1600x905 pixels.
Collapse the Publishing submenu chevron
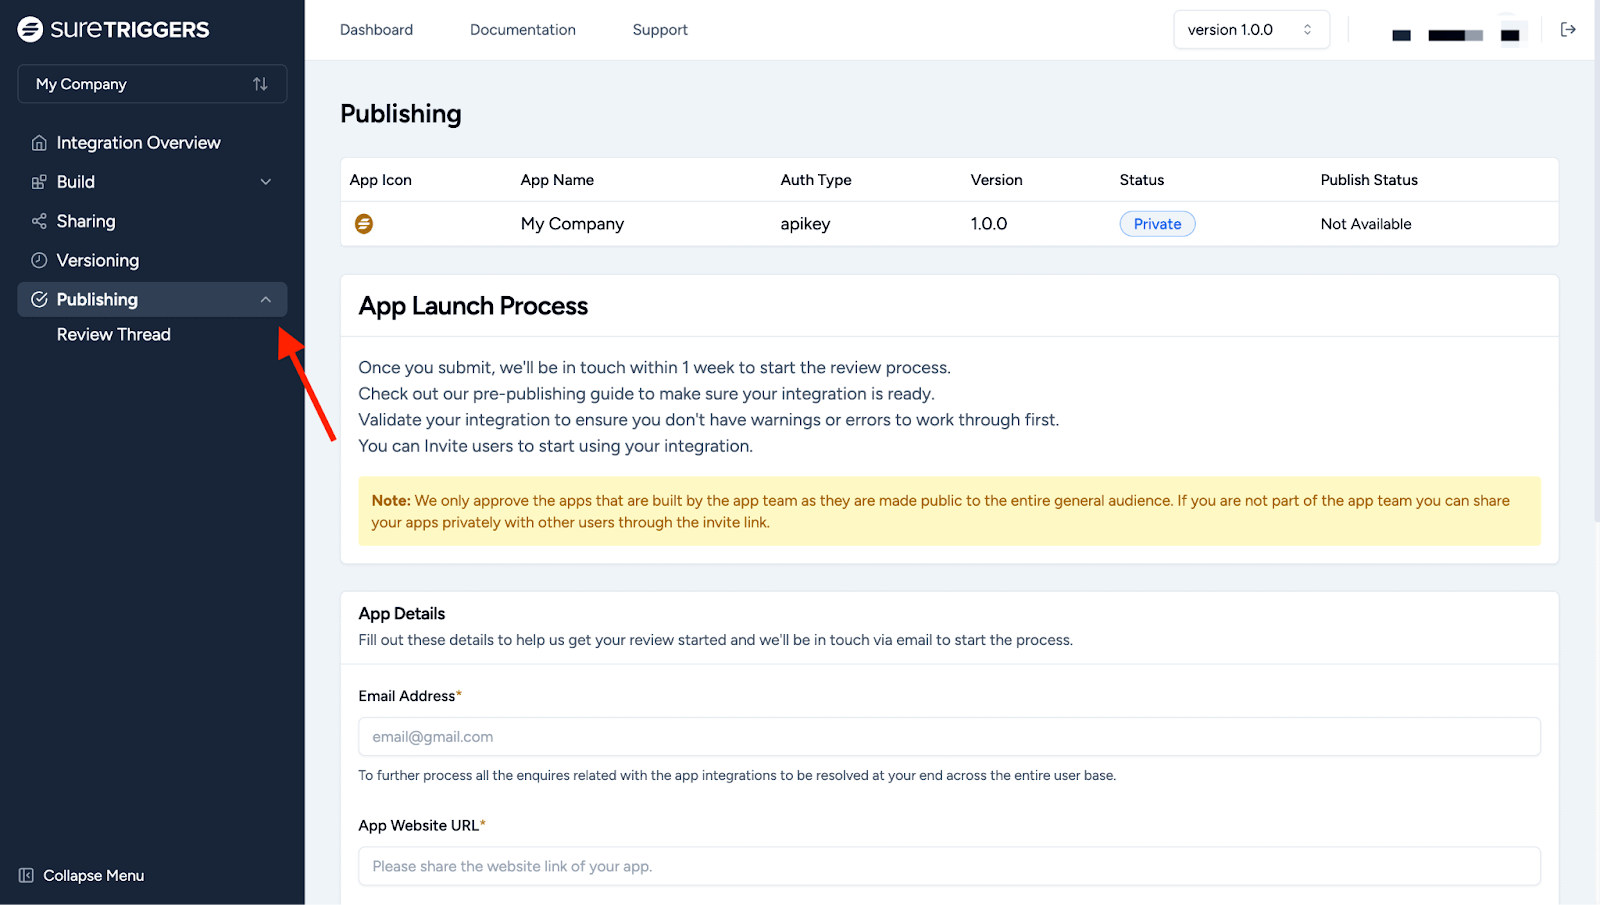point(266,300)
